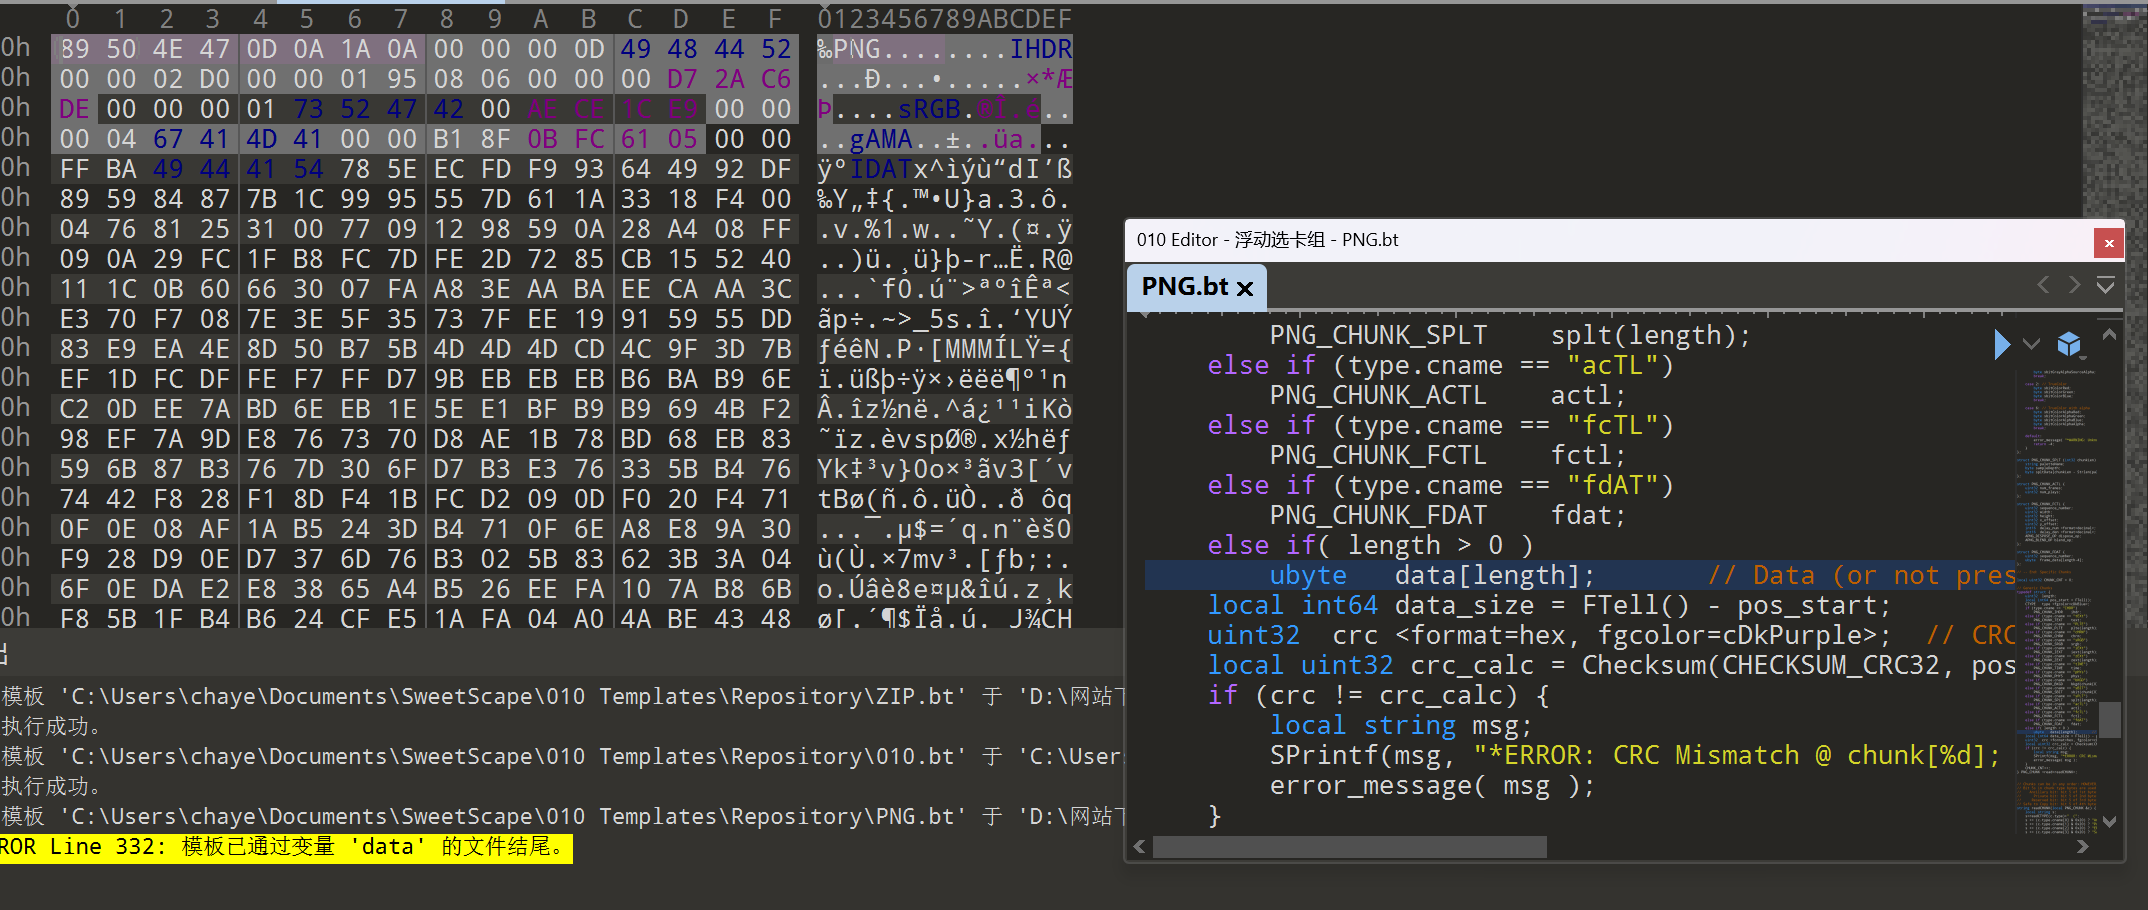Image resolution: width=2148 pixels, height=910 pixels.
Task: Click 'PNG_CHUNK_FCTL' type name
Action: click(x=1378, y=455)
